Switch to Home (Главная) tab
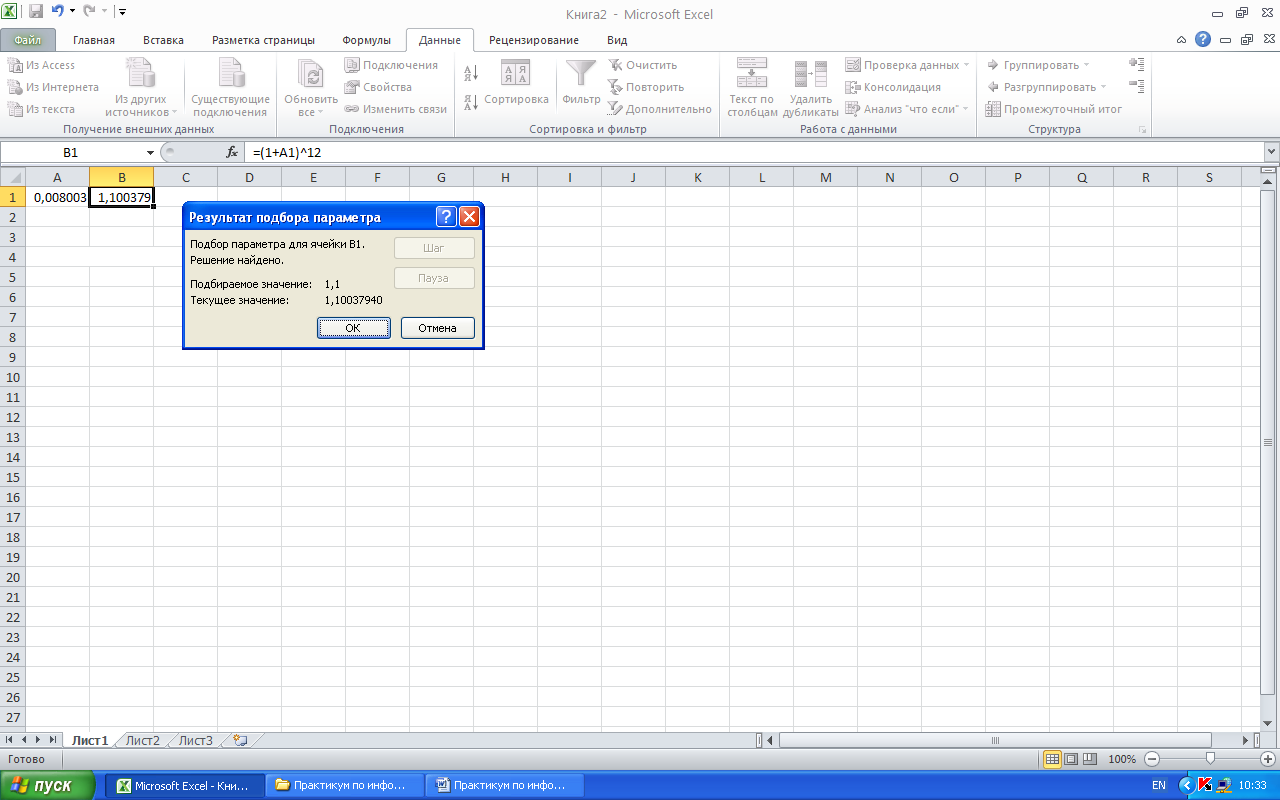1280x800 pixels. [x=94, y=40]
